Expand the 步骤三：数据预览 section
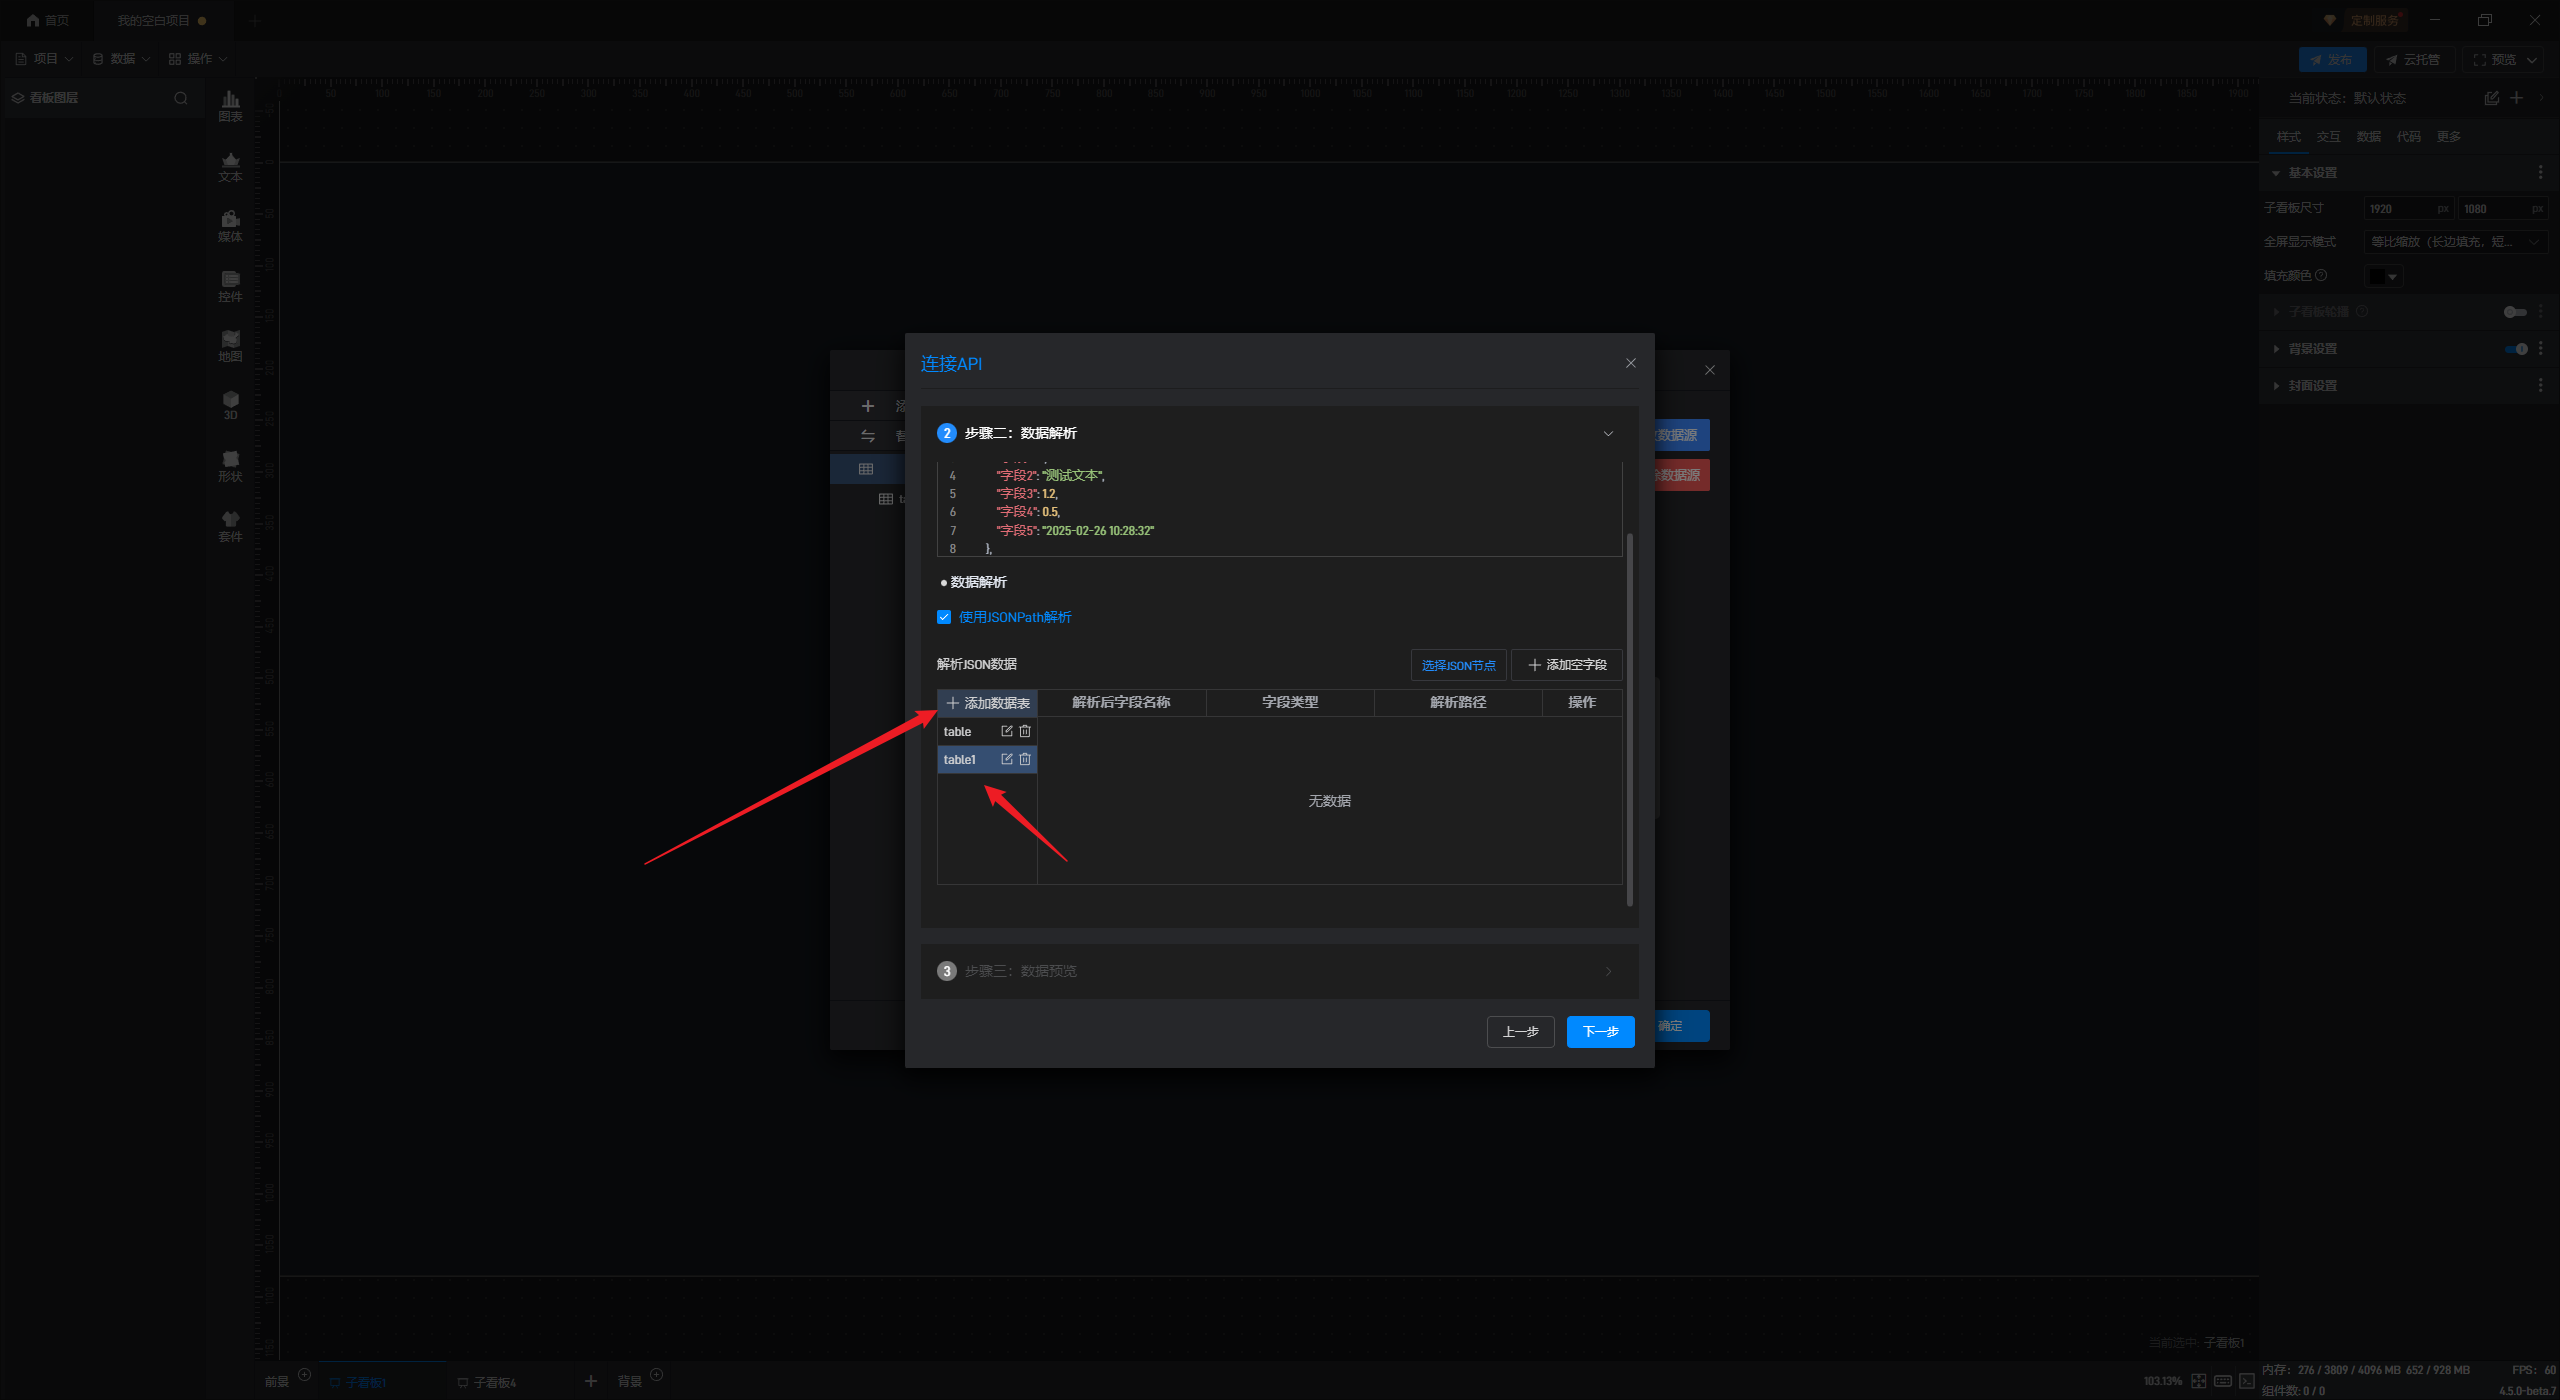This screenshot has width=2560, height=1400. (x=1608, y=971)
